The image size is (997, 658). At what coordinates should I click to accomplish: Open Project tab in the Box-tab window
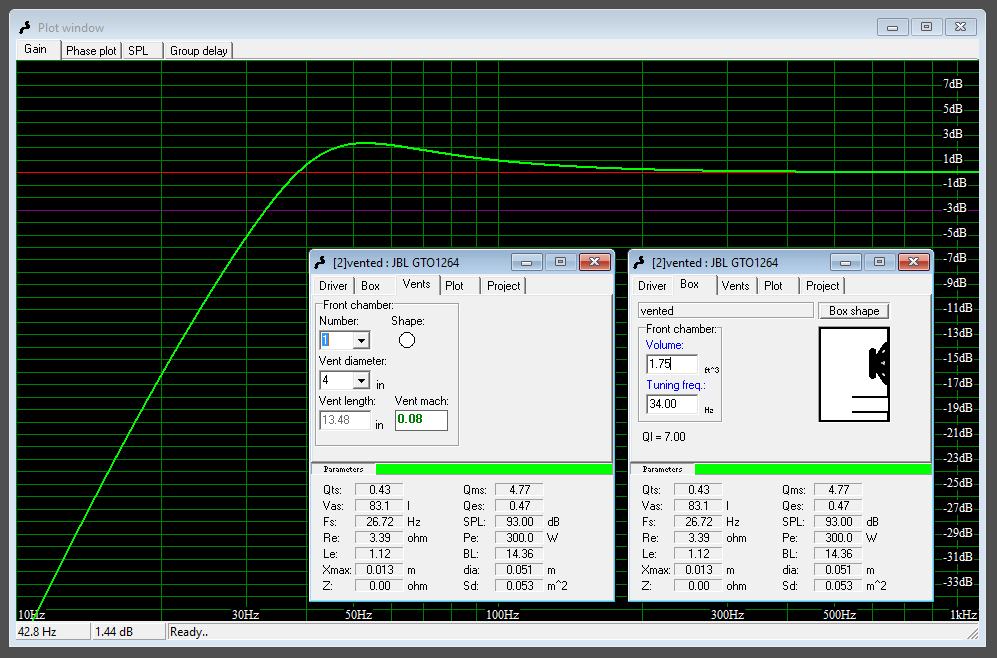tap(823, 286)
